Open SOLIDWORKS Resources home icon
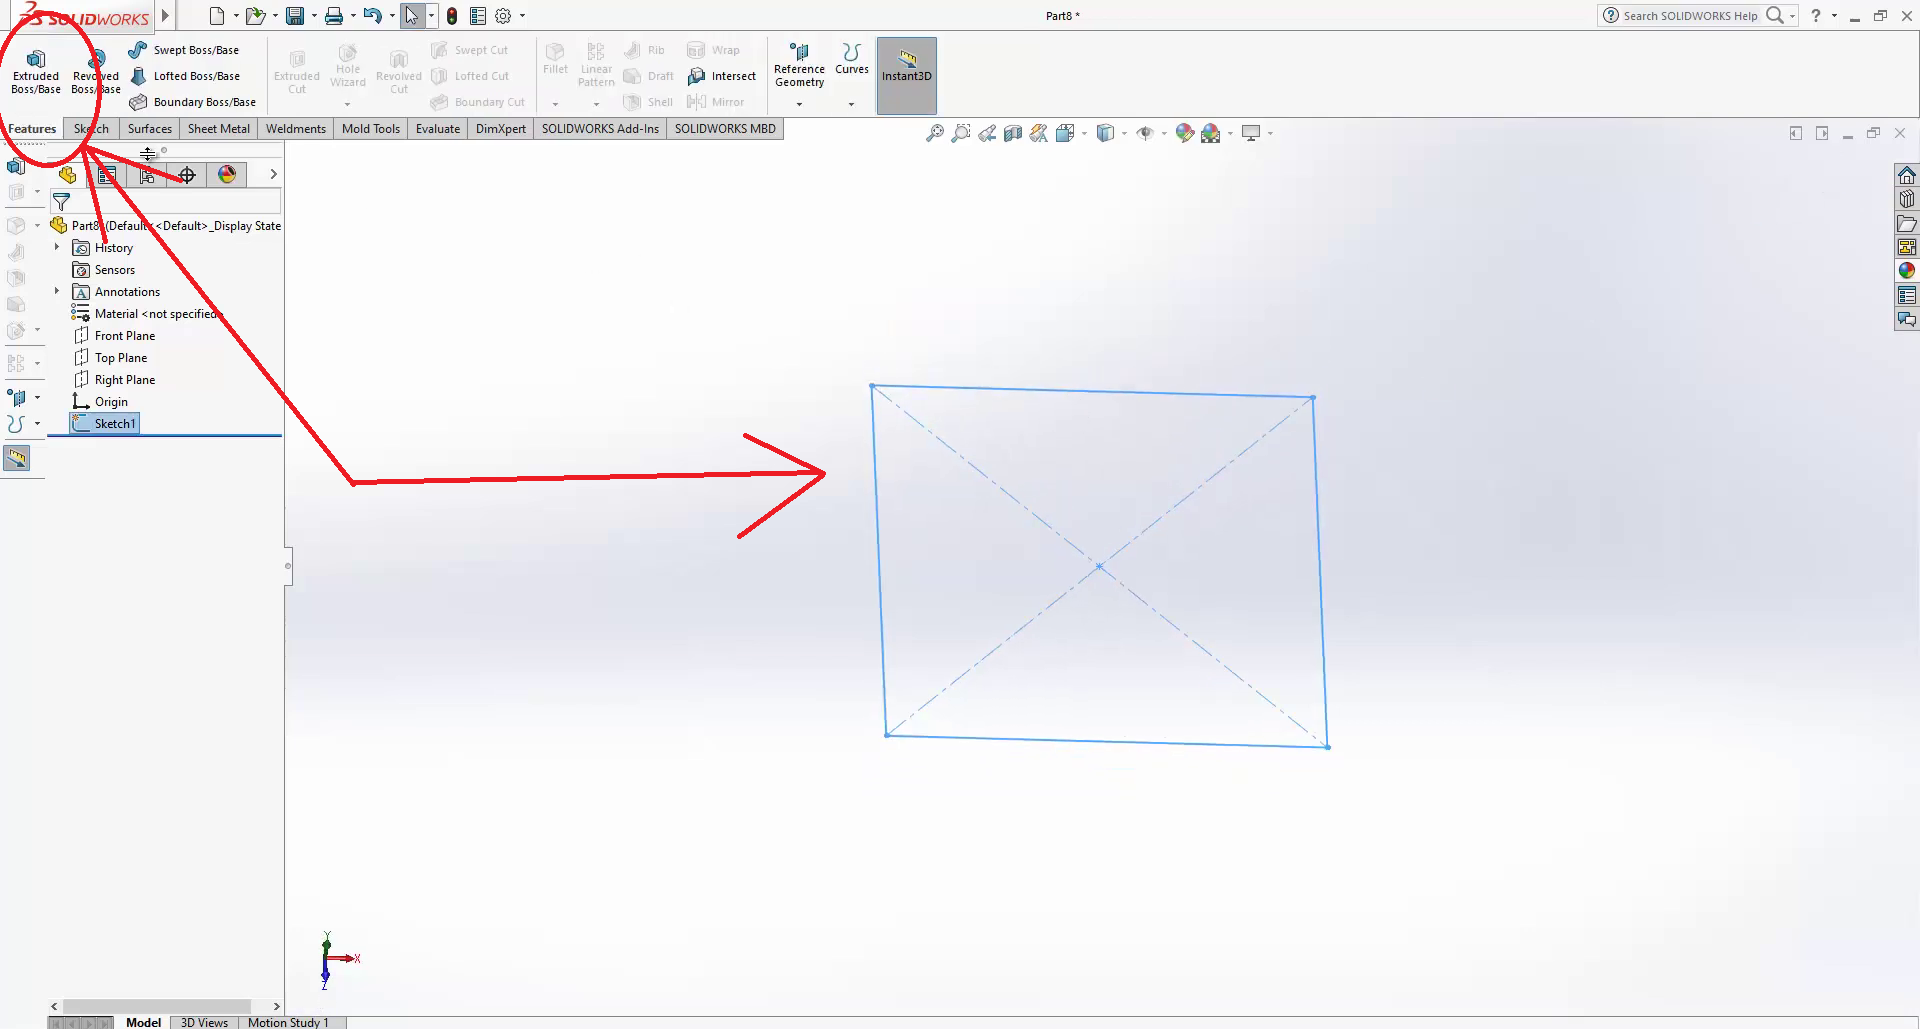 1907,175
